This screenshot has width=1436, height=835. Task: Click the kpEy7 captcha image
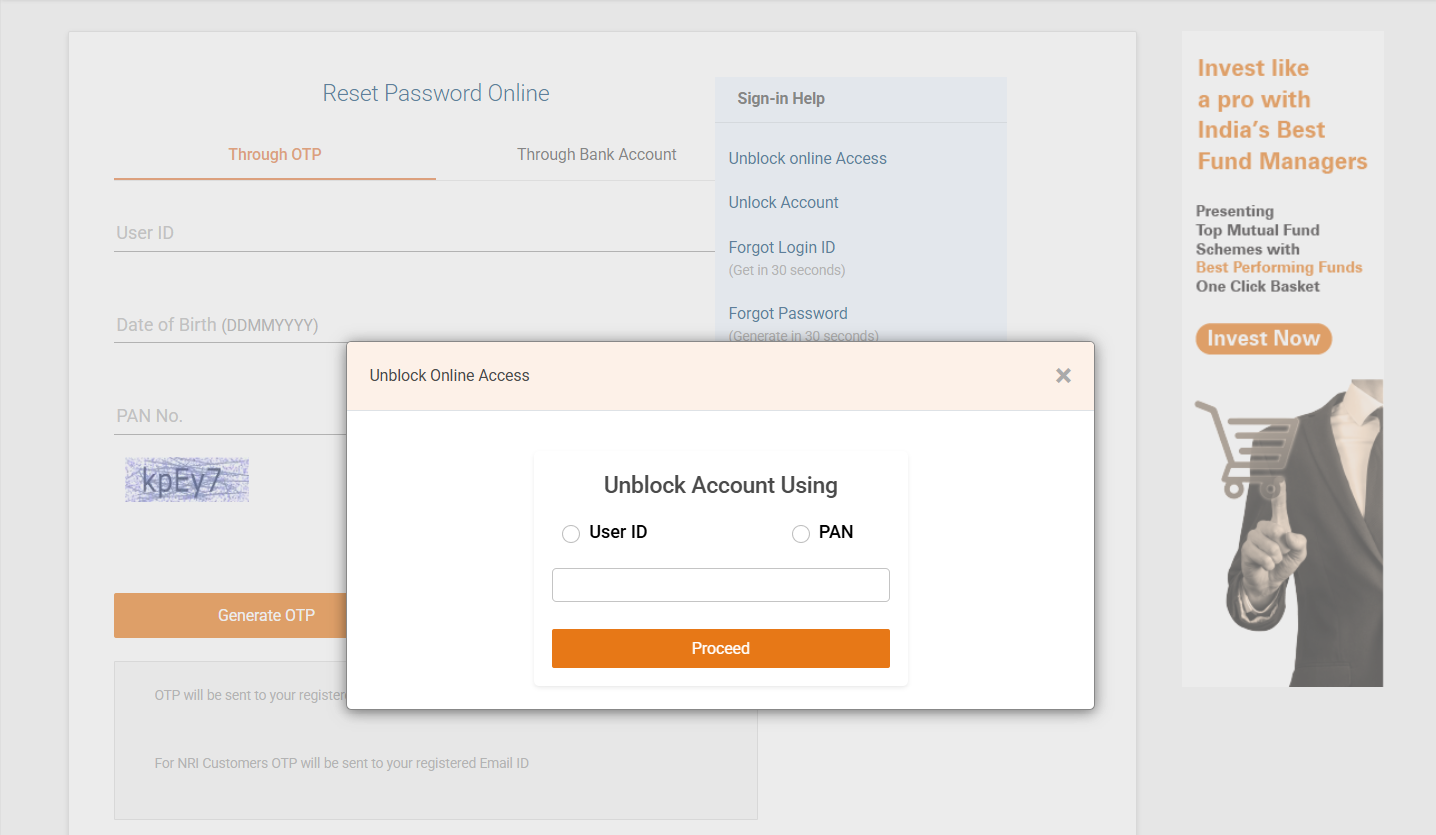[187, 480]
